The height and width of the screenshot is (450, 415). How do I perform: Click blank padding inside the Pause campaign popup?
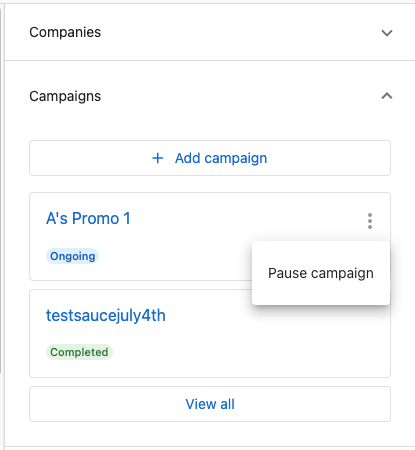(x=321, y=251)
